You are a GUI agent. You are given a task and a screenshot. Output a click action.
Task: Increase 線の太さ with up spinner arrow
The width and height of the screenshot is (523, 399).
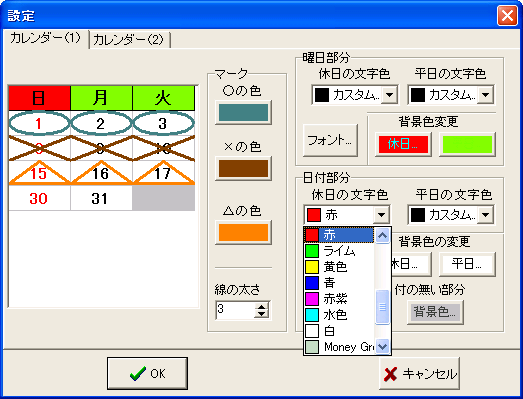pos(262,307)
